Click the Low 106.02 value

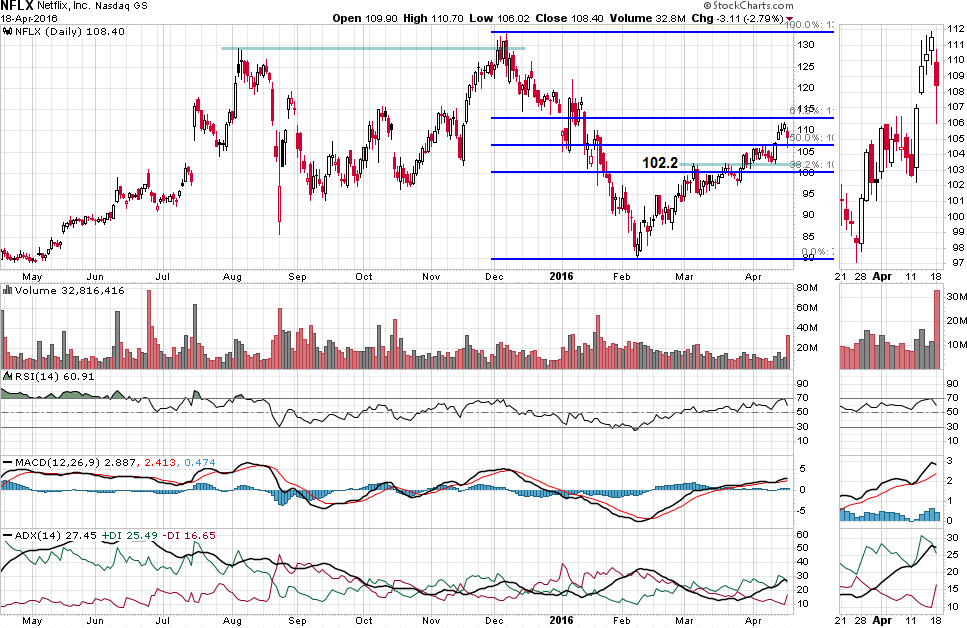tap(499, 19)
